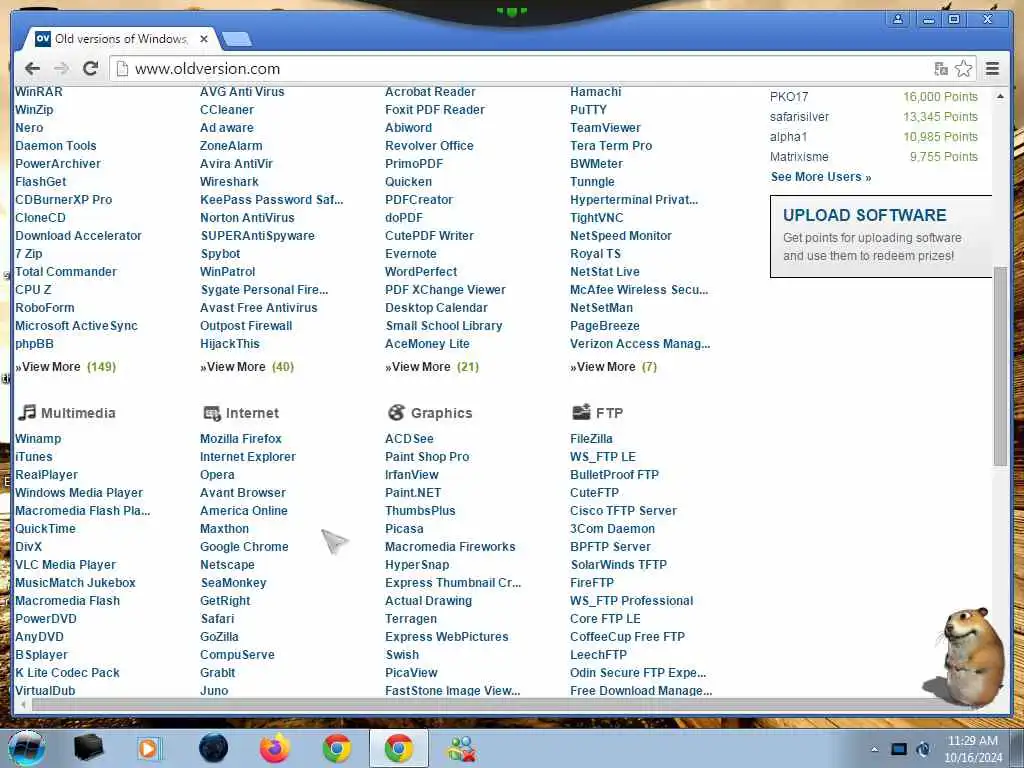Click the Graphics palette icon
1024x768 pixels.
(396, 412)
